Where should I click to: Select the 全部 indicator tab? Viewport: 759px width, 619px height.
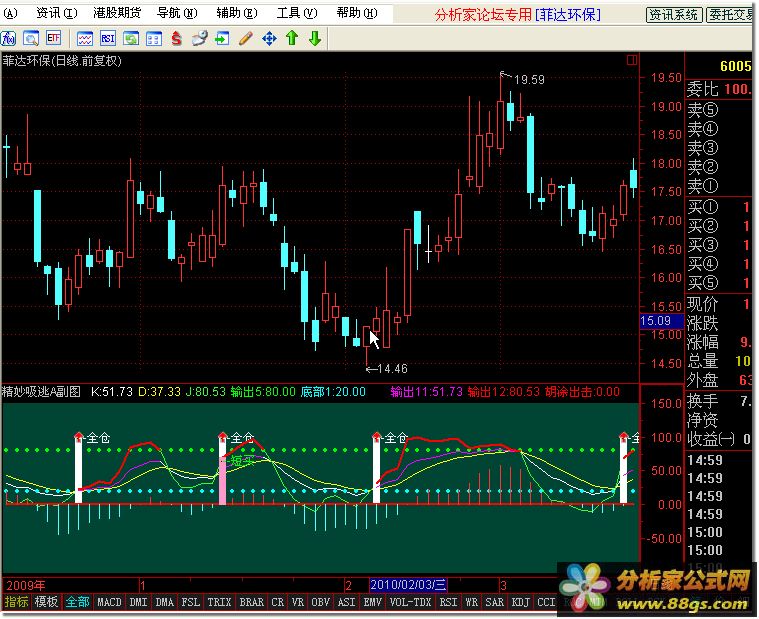click(x=77, y=602)
